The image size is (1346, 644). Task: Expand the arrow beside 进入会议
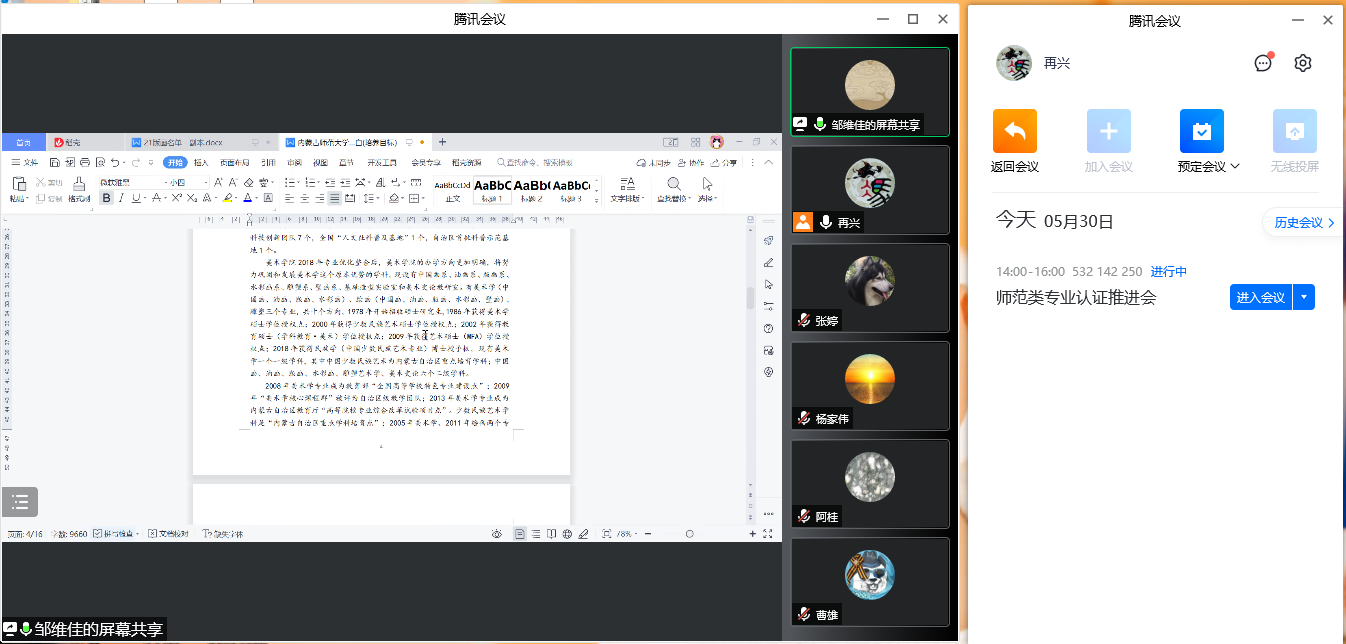(1304, 297)
